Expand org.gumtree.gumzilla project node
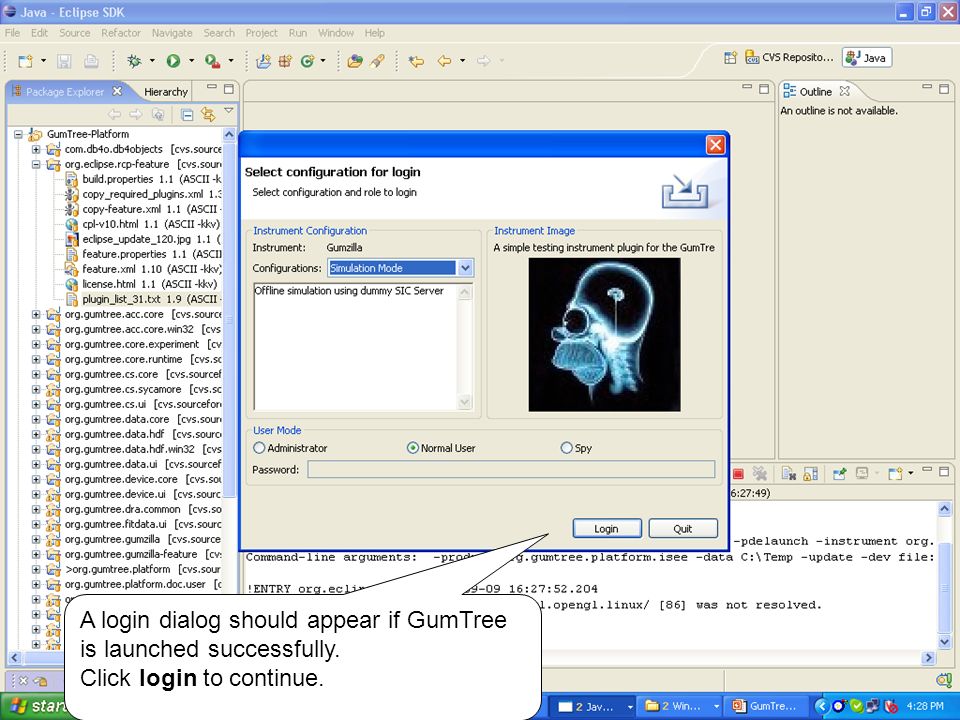The width and height of the screenshot is (960, 720). 36,539
